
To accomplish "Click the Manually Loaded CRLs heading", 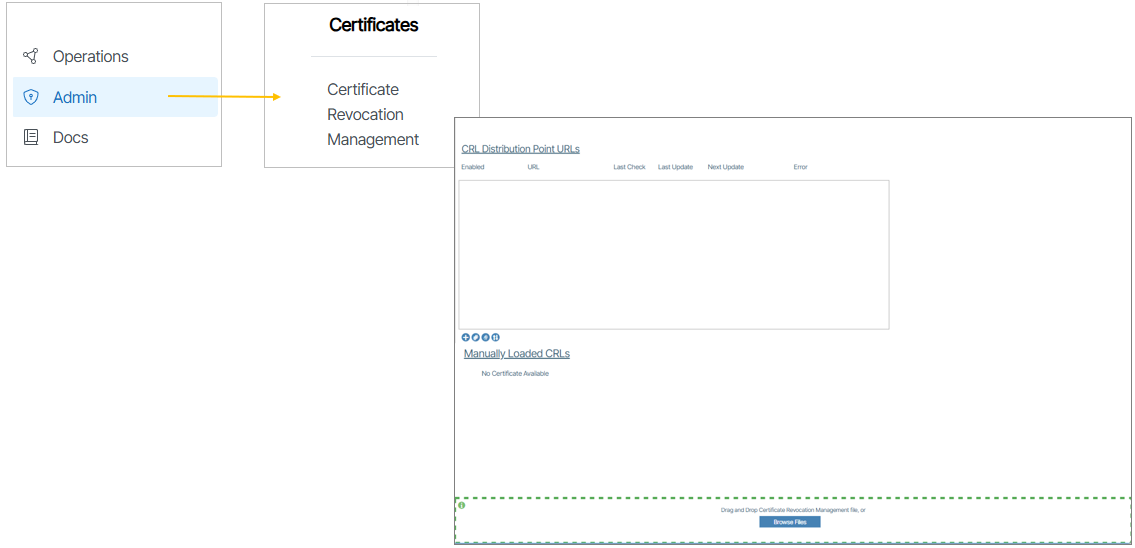I will 516,353.
